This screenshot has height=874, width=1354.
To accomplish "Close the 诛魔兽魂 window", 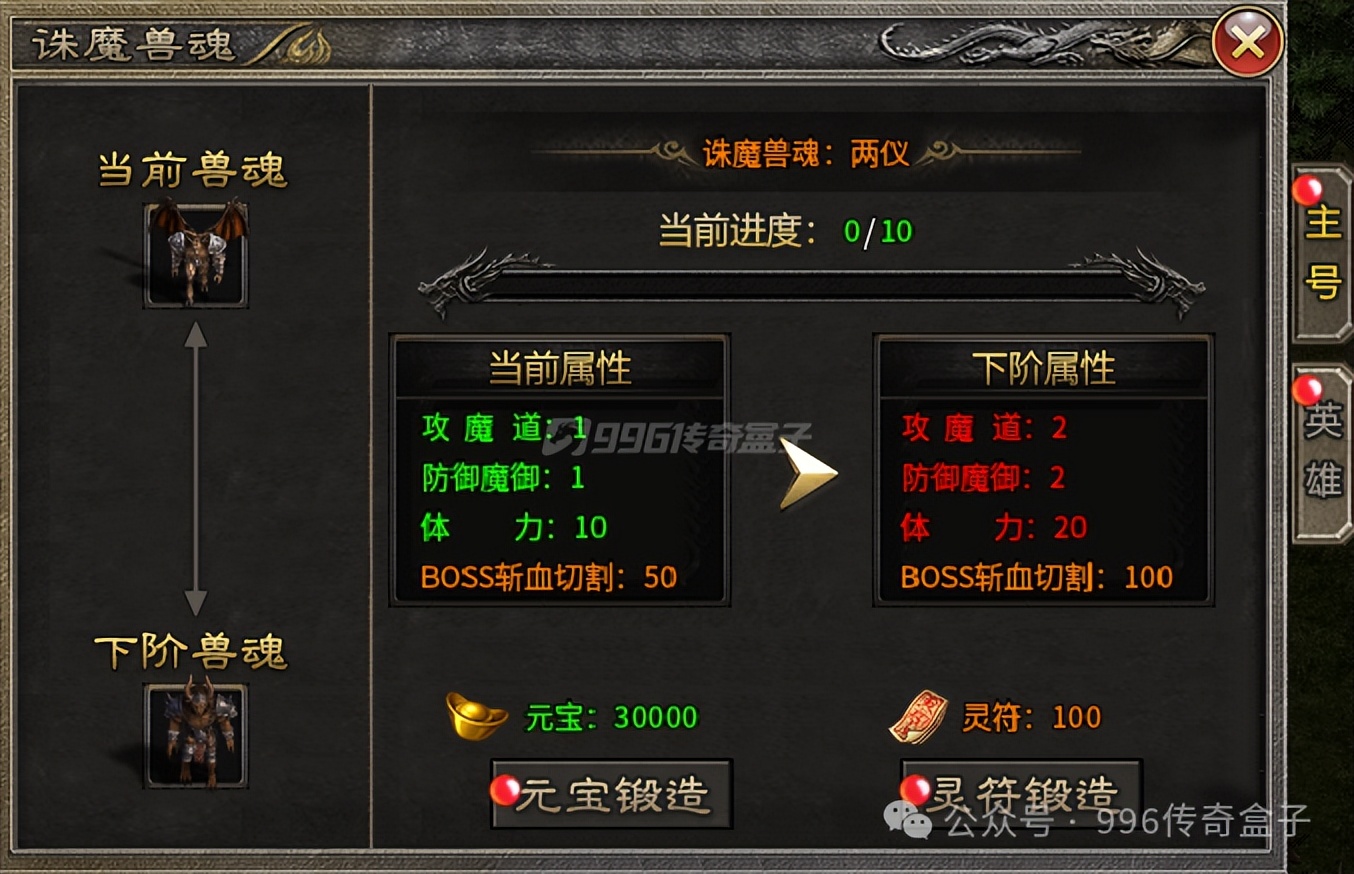I will [1247, 42].
